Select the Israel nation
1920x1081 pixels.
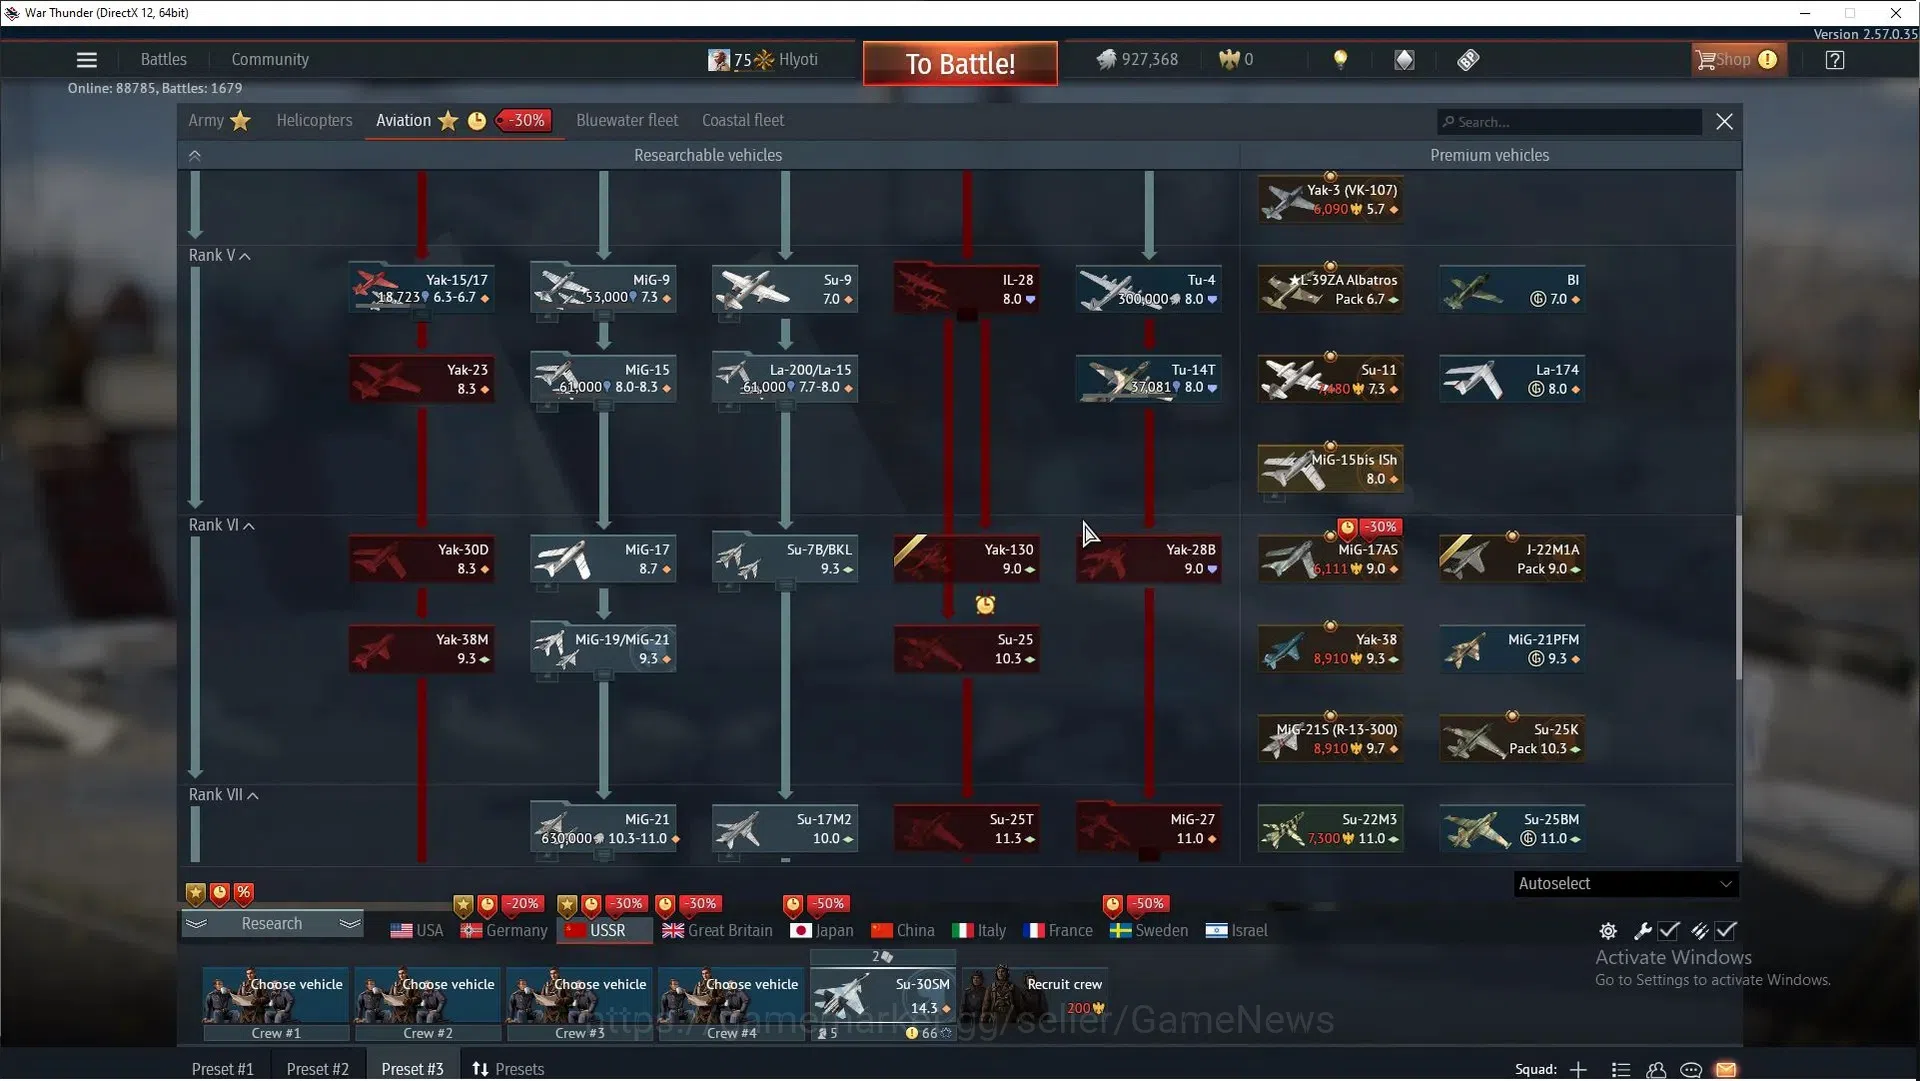coord(1237,932)
